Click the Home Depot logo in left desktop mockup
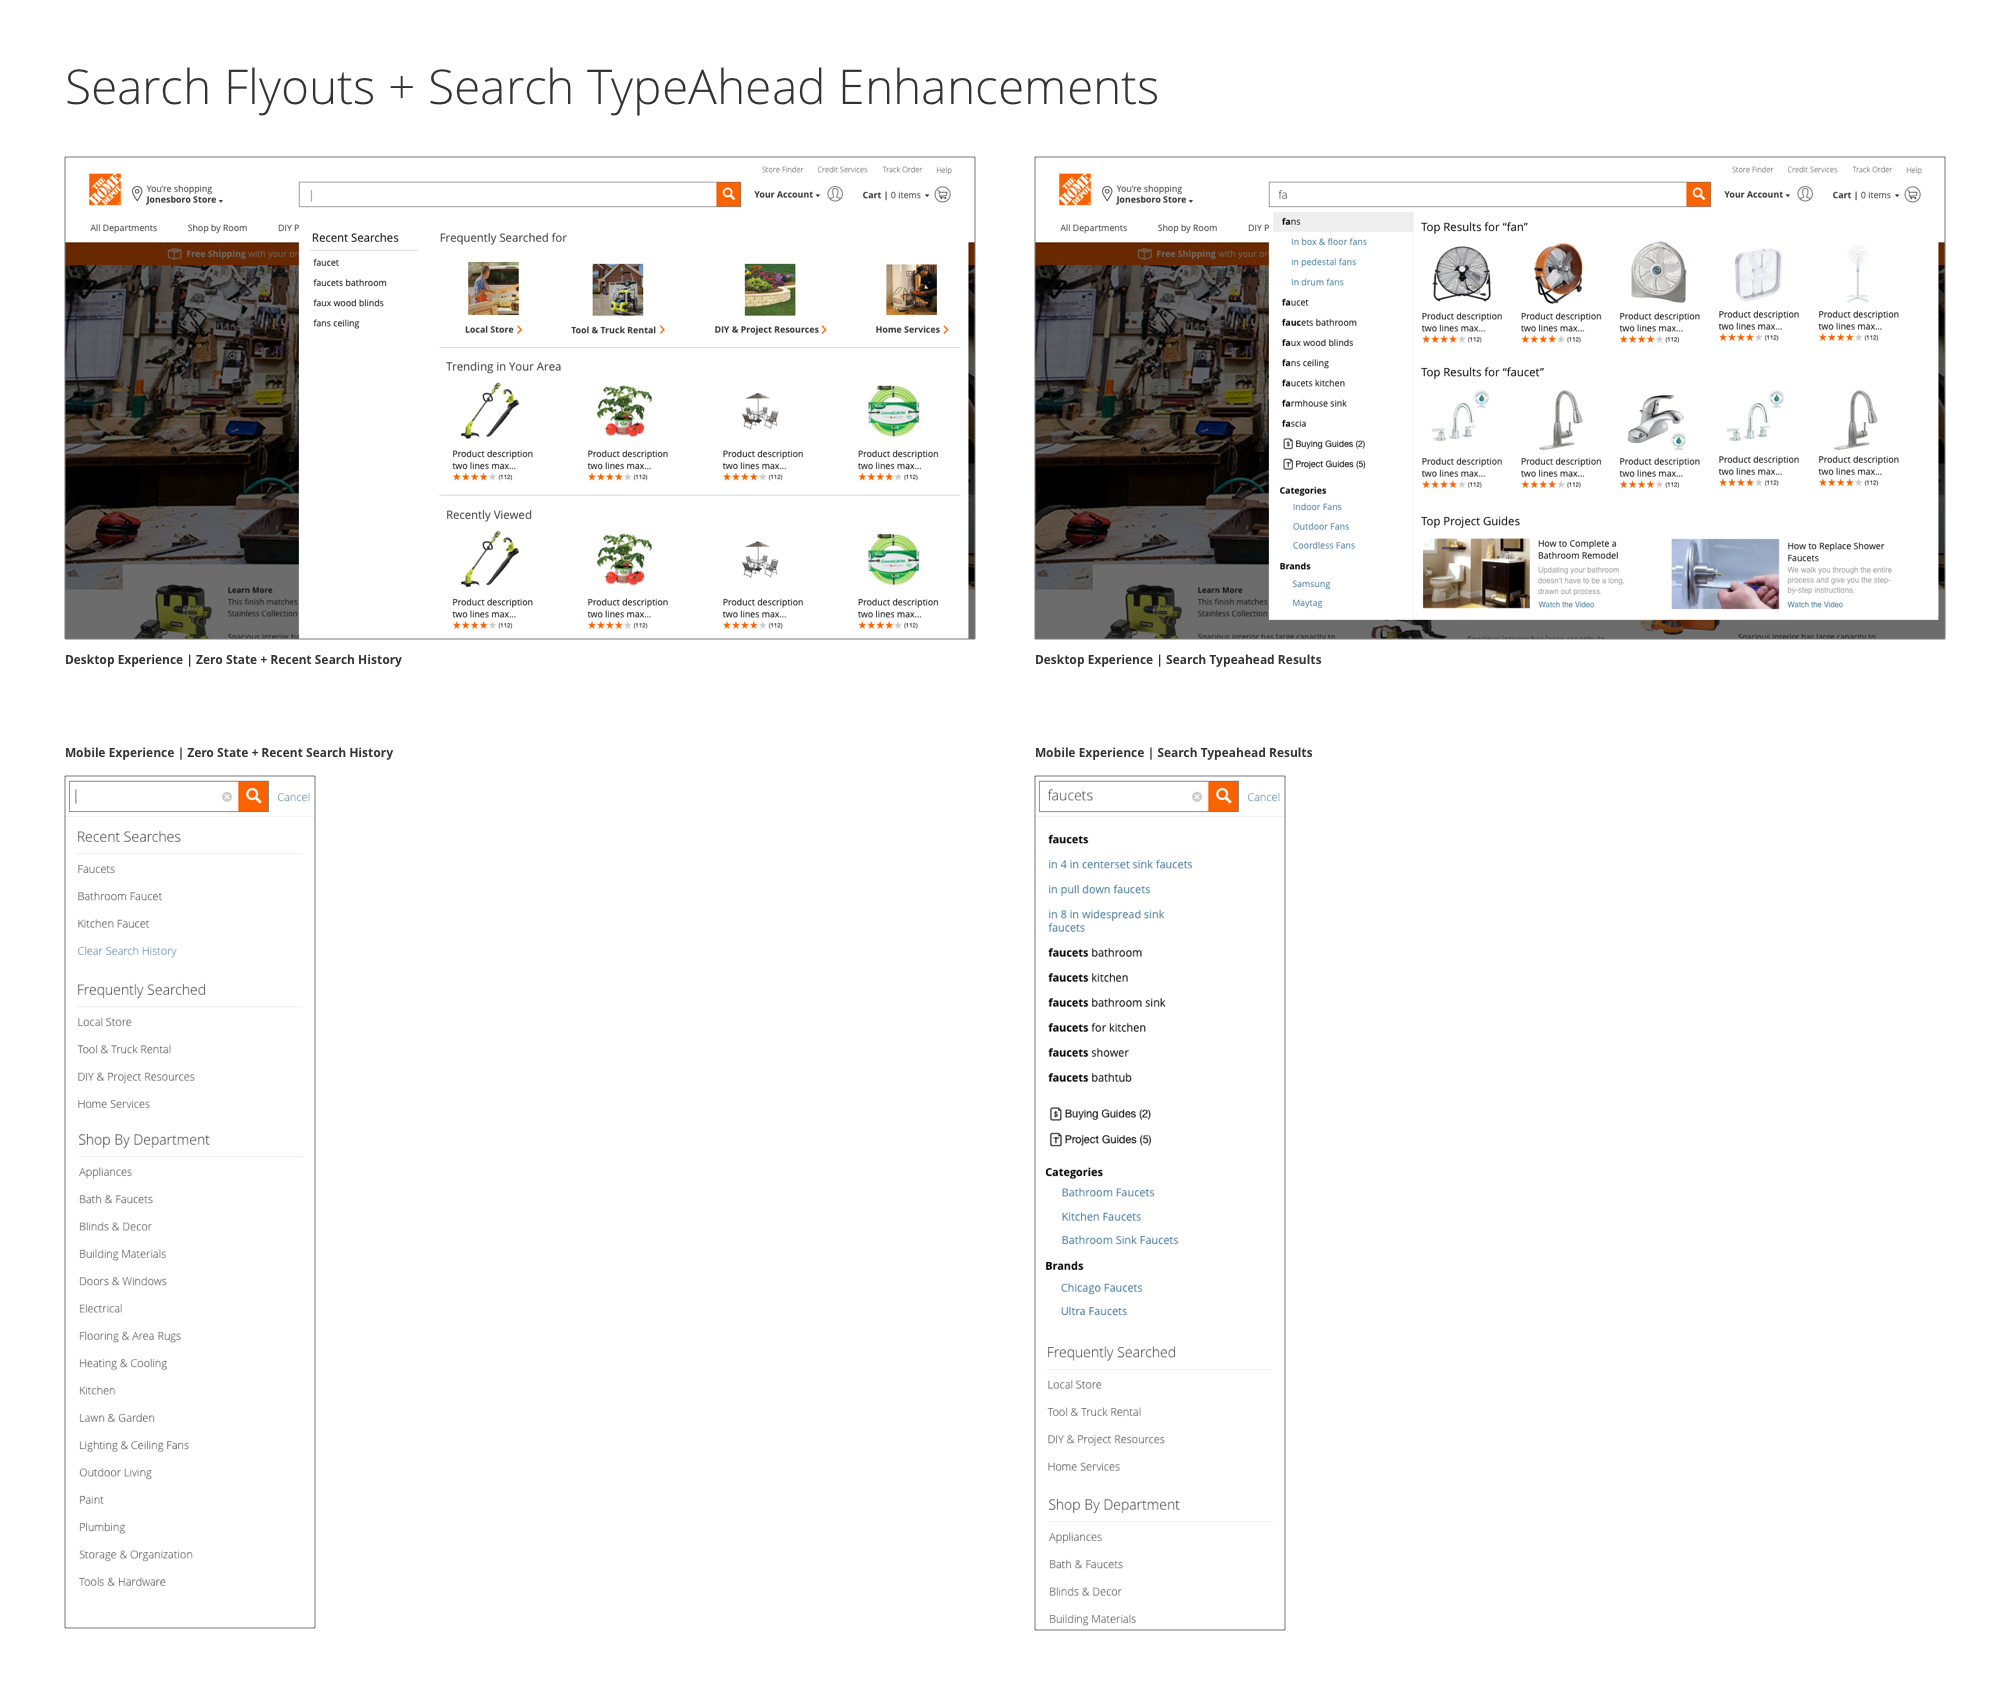The image size is (2000, 1692). 105,189
